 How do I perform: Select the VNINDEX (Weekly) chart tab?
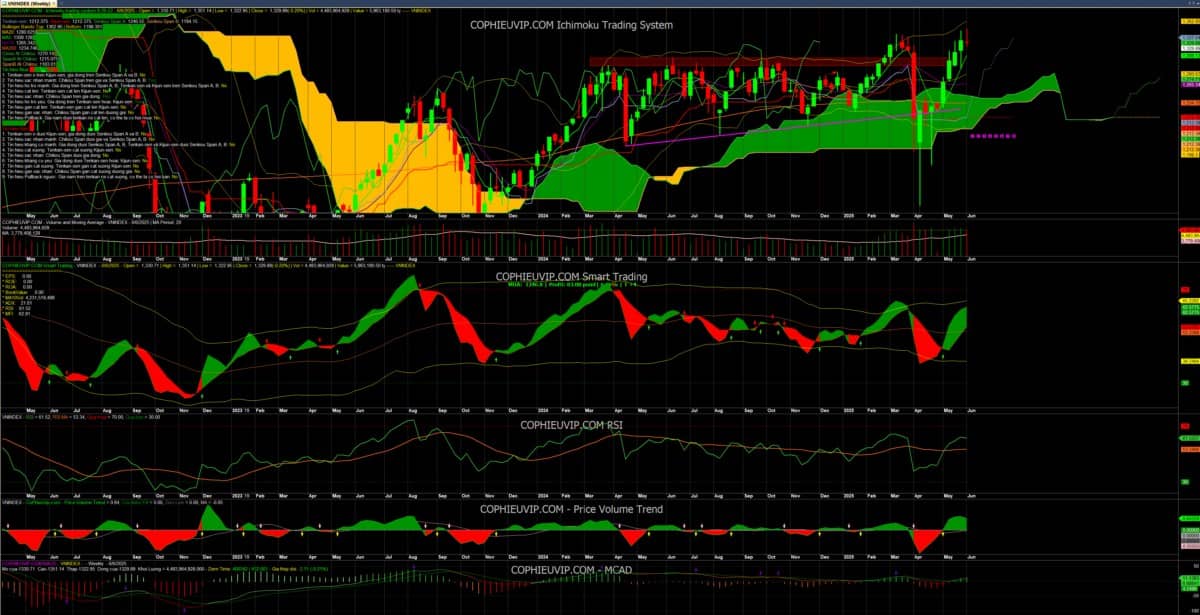pos(27,4)
